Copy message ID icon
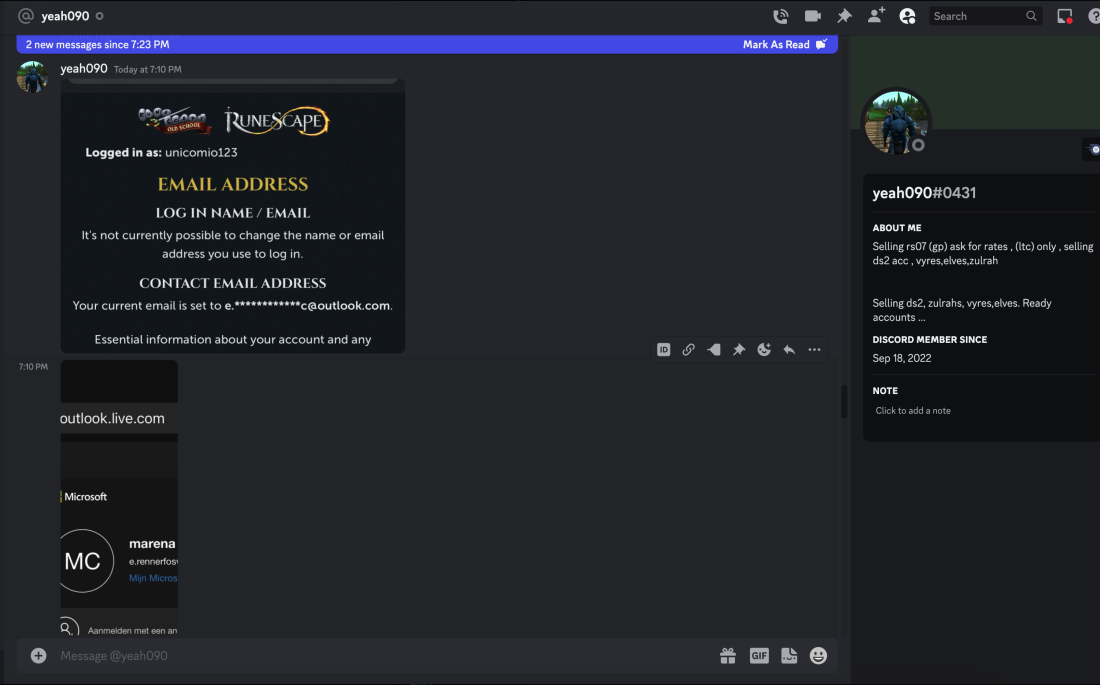 (664, 350)
